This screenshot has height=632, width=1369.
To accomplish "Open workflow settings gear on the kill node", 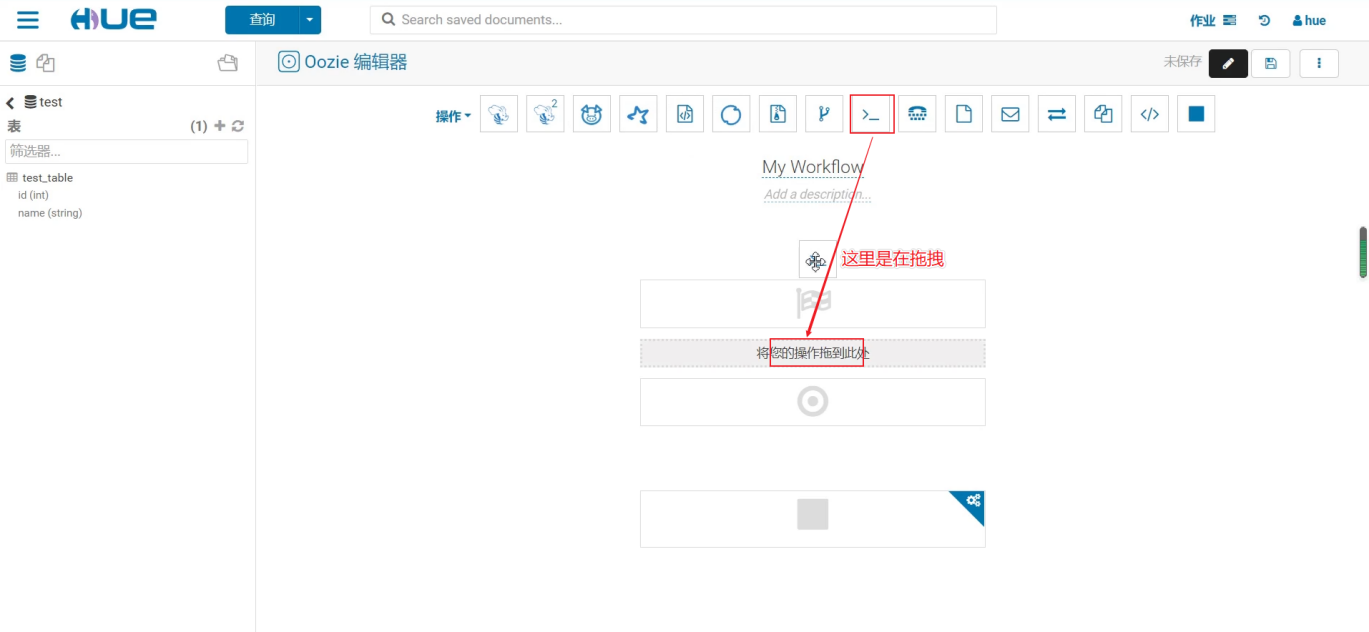I will pyautogui.click(x=972, y=500).
